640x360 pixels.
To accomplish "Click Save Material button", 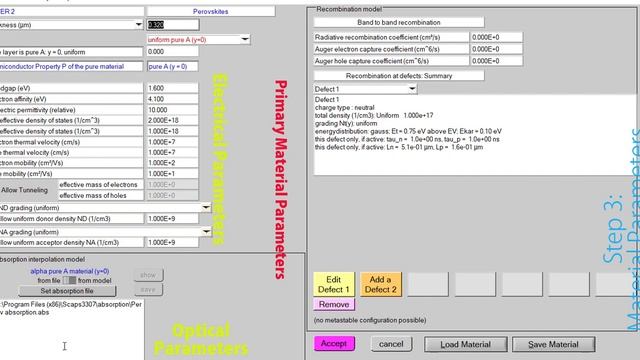I will 553,344.
